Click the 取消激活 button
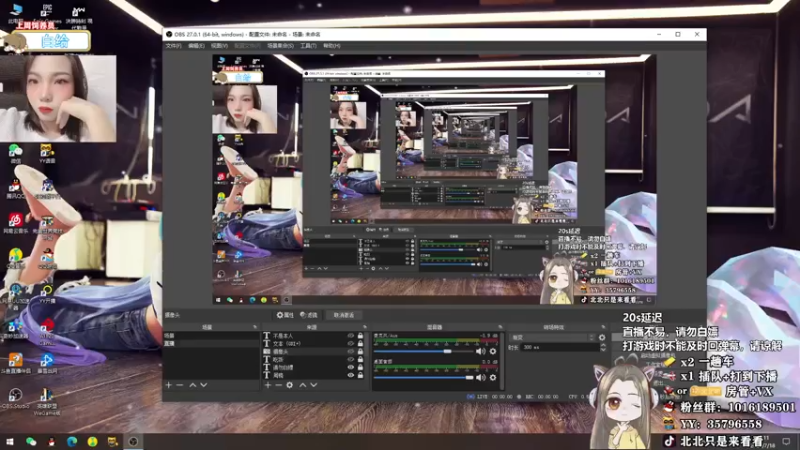 click(344, 315)
